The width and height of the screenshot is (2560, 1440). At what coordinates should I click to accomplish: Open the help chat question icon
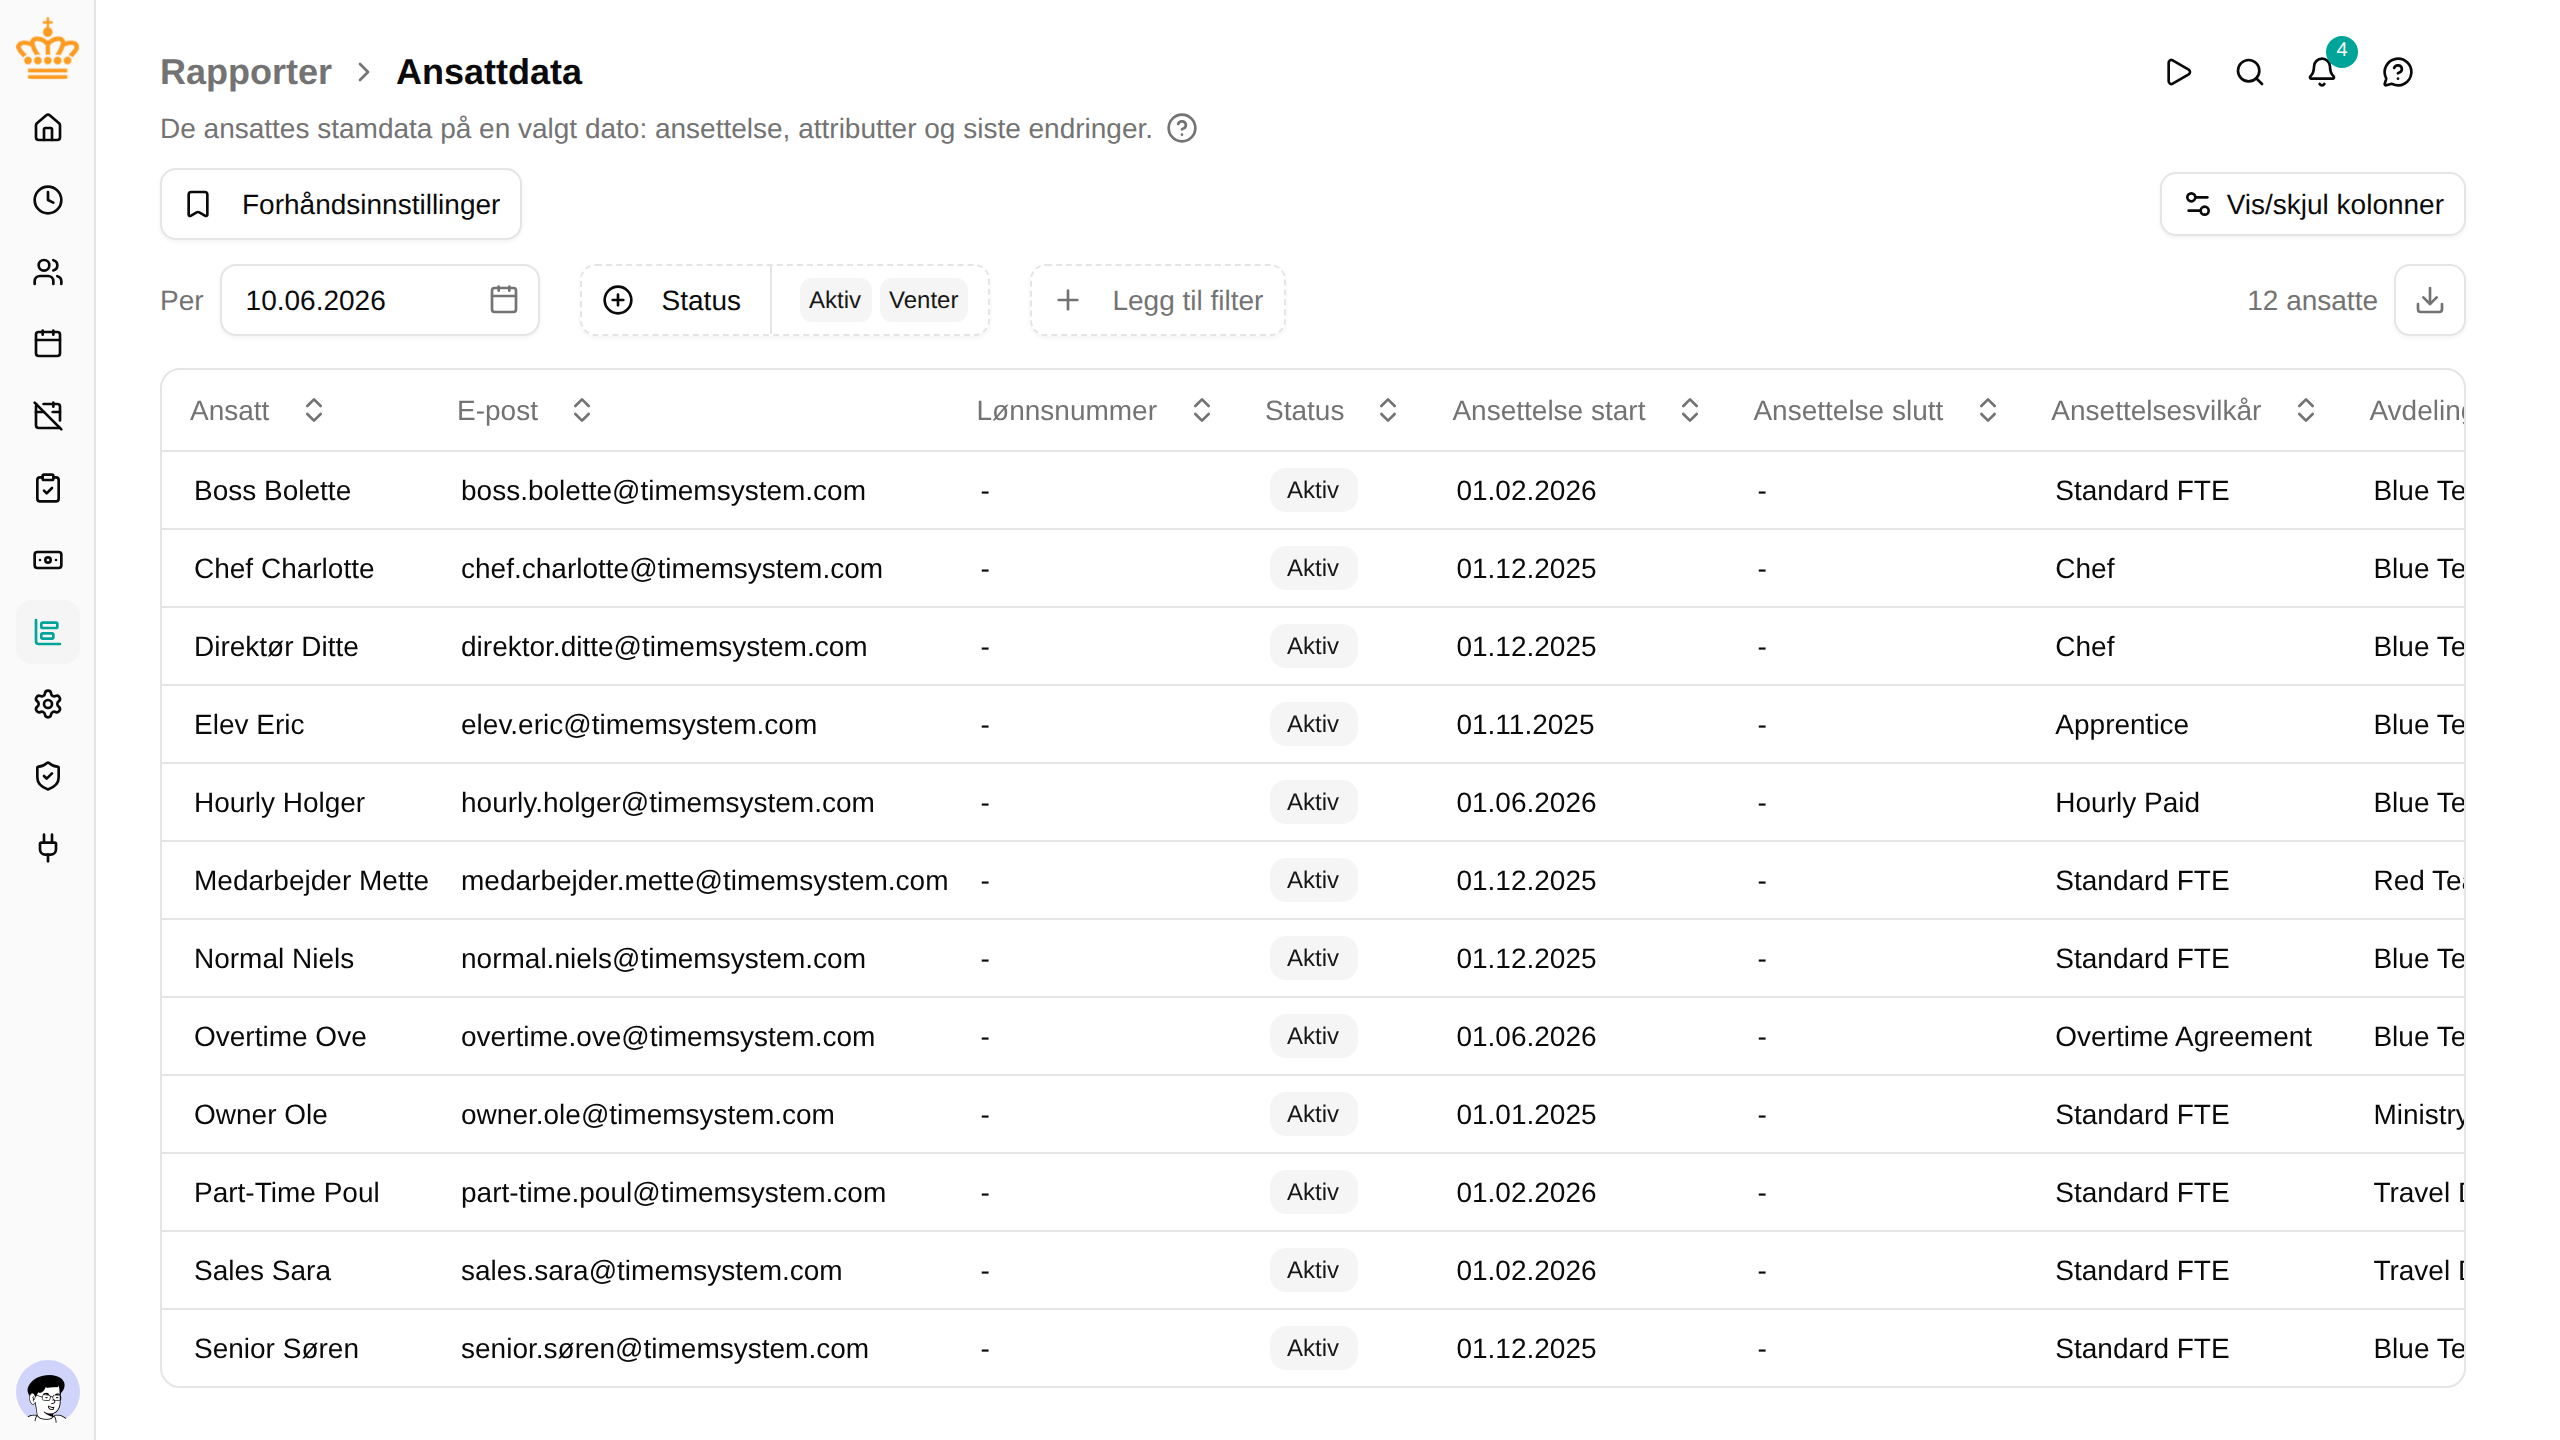click(2398, 72)
